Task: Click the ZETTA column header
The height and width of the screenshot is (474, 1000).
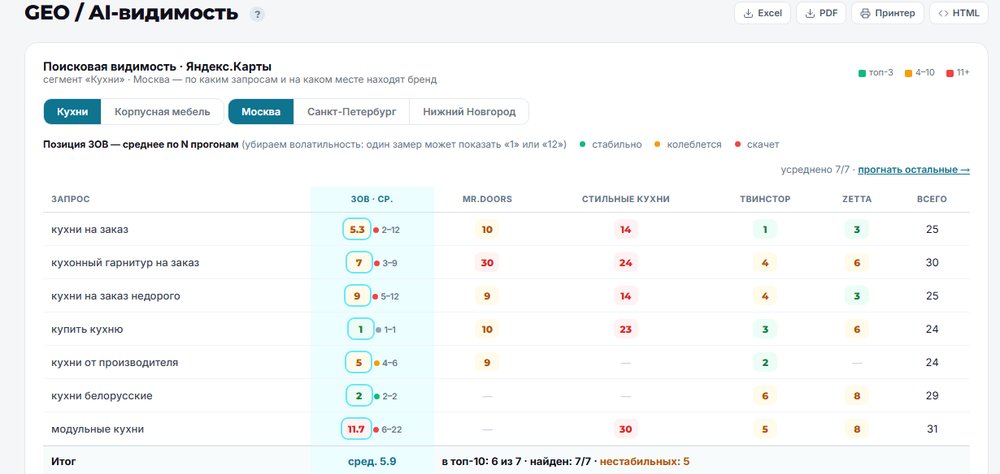Action: (x=857, y=199)
